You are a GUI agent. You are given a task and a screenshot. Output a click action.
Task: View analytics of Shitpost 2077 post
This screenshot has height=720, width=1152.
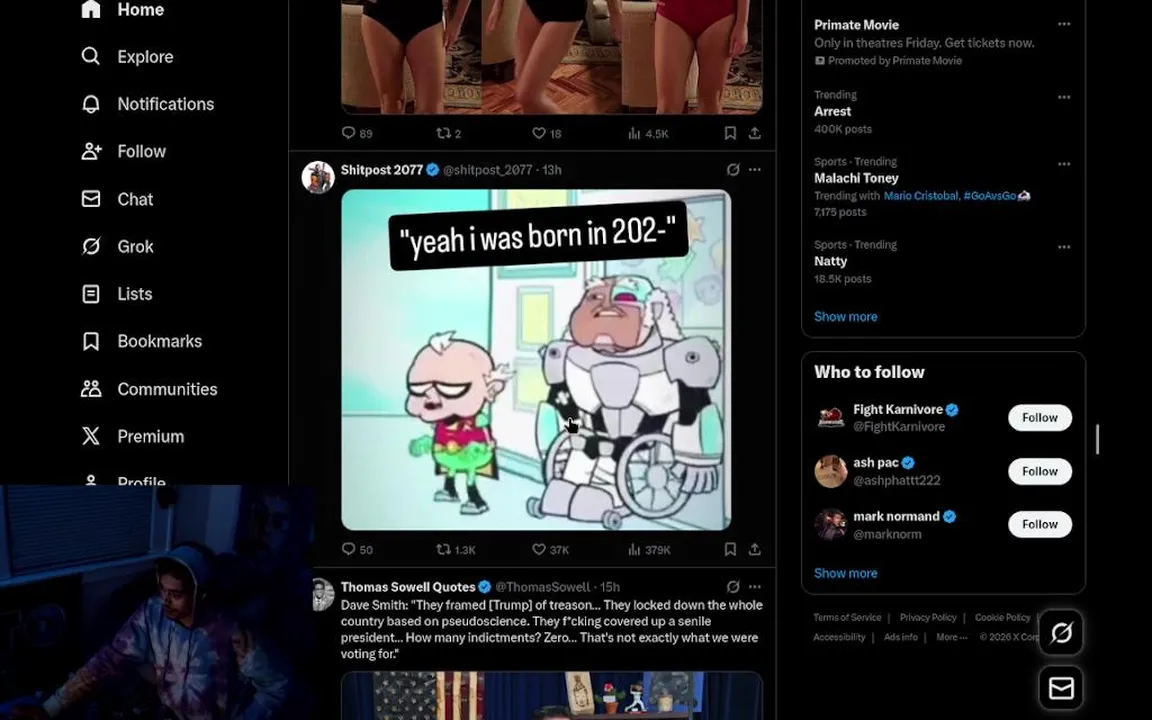point(649,550)
